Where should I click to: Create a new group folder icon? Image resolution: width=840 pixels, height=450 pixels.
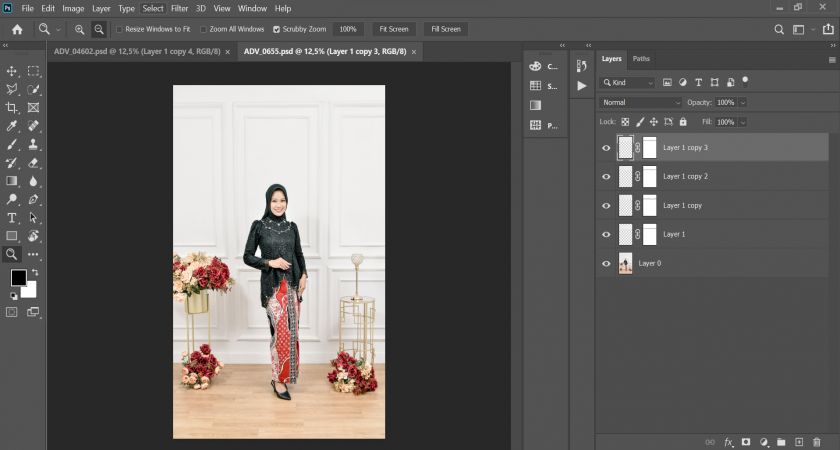(781, 441)
